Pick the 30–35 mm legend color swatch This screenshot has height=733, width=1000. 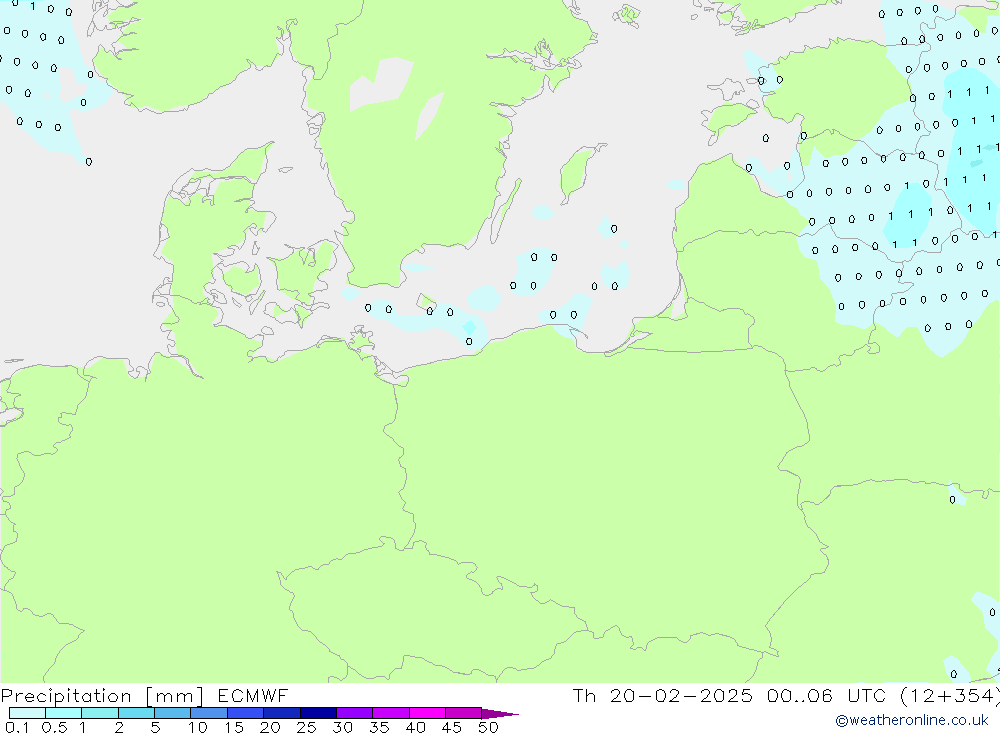coord(355,713)
